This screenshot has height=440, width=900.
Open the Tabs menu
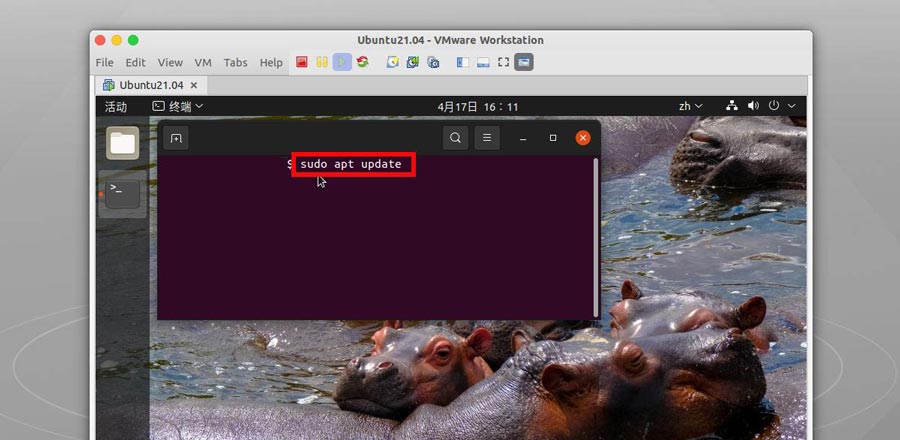(x=235, y=63)
